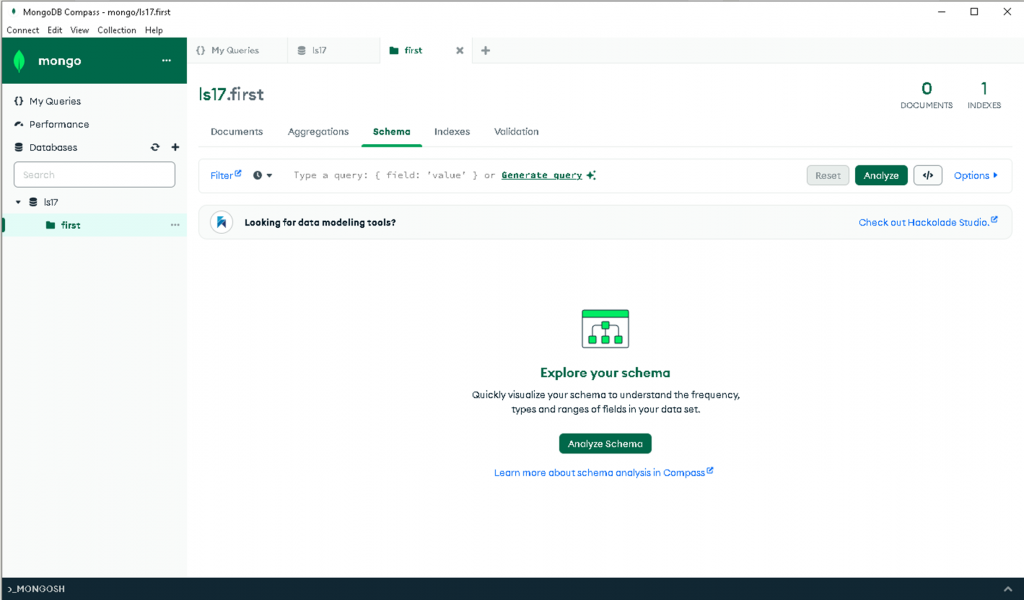Expand the query Options panel
The image size is (1024, 600).
pos(975,175)
